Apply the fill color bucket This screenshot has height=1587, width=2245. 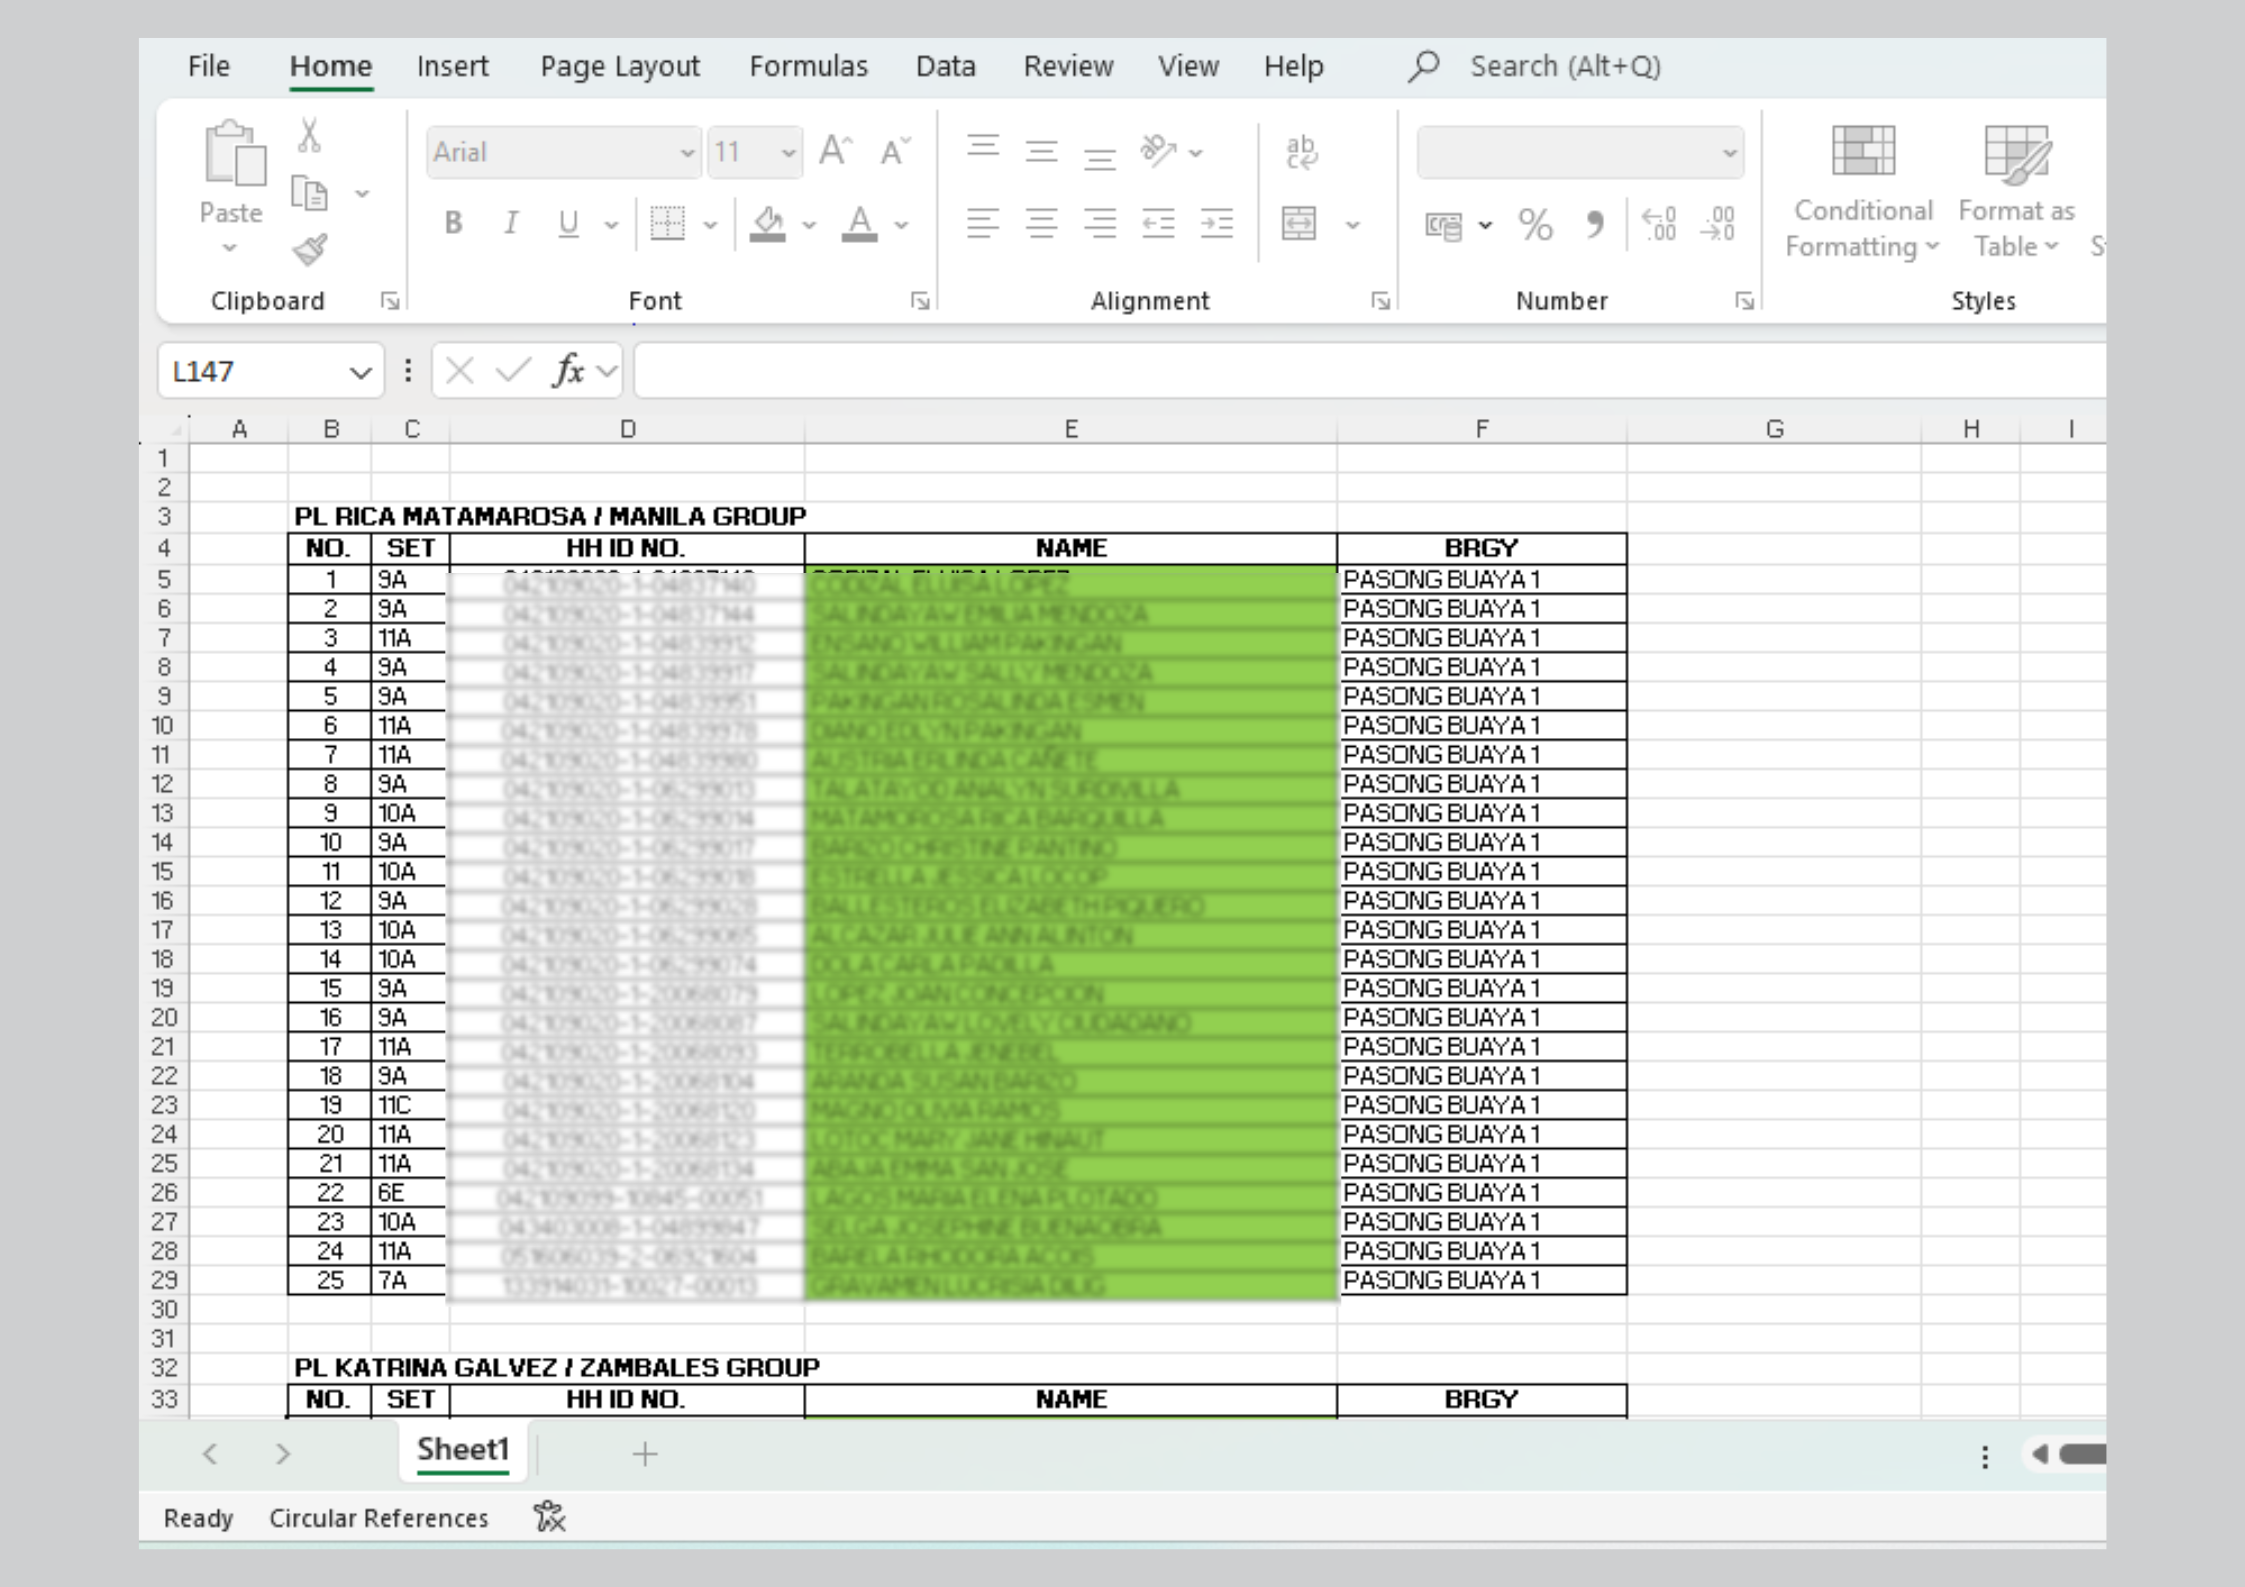pyautogui.click(x=768, y=223)
